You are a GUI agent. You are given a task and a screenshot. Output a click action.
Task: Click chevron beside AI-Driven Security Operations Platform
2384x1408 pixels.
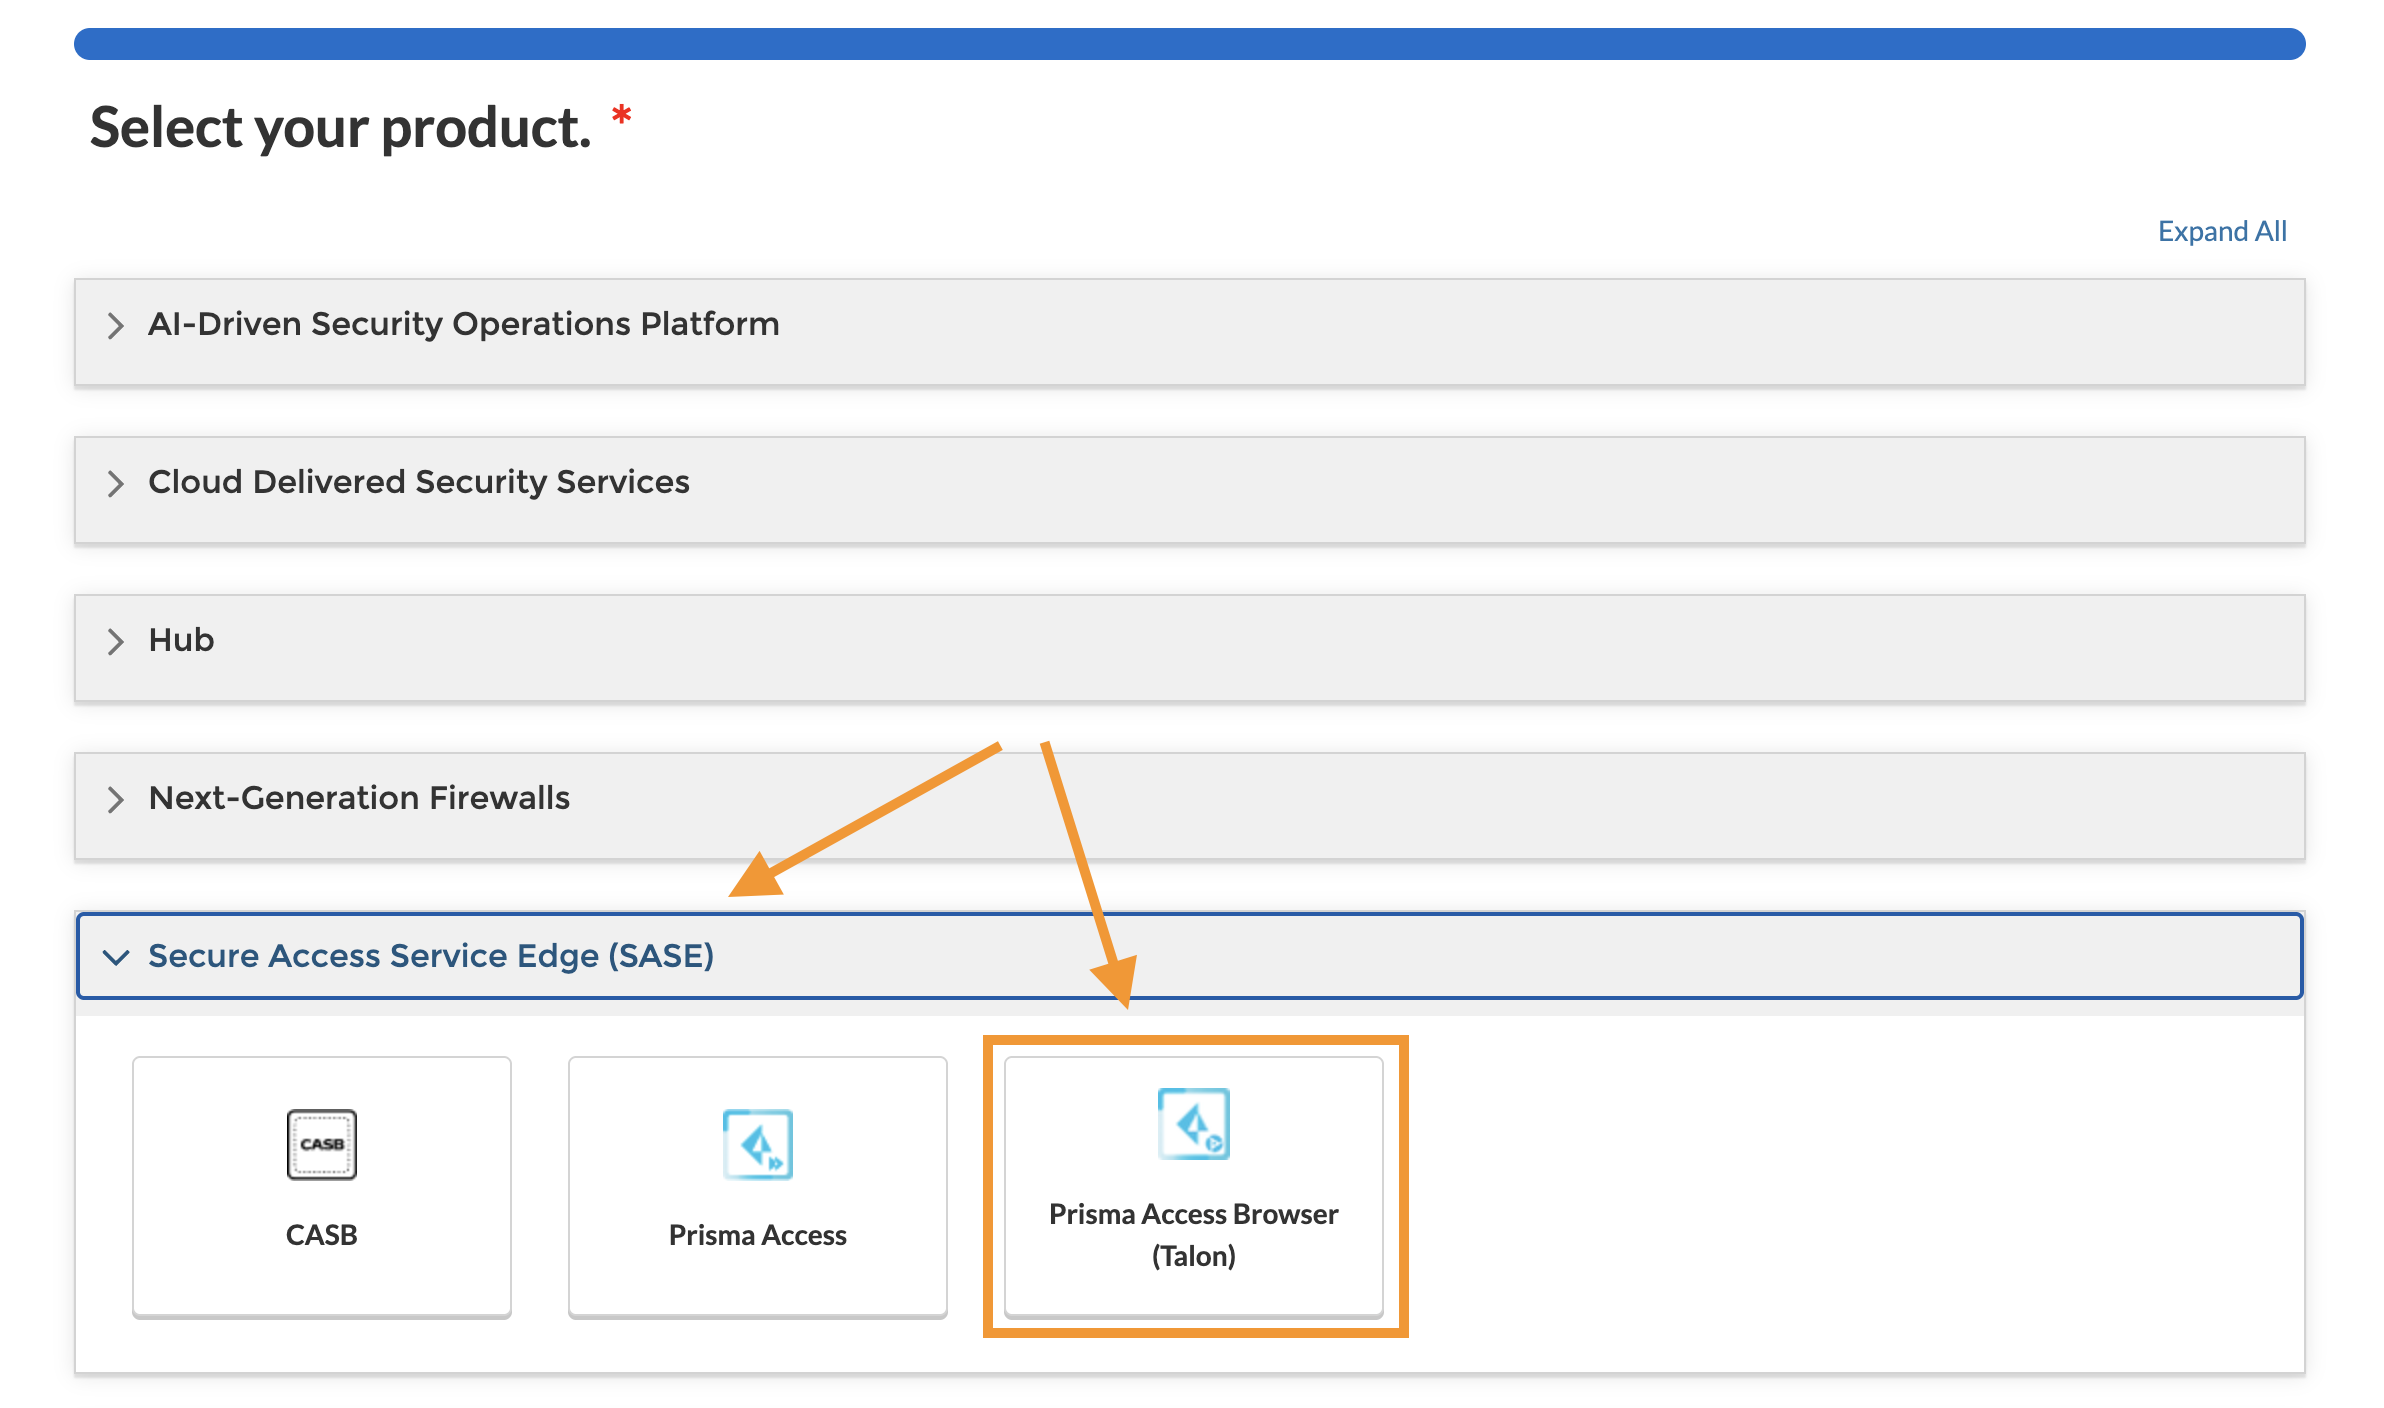[115, 325]
